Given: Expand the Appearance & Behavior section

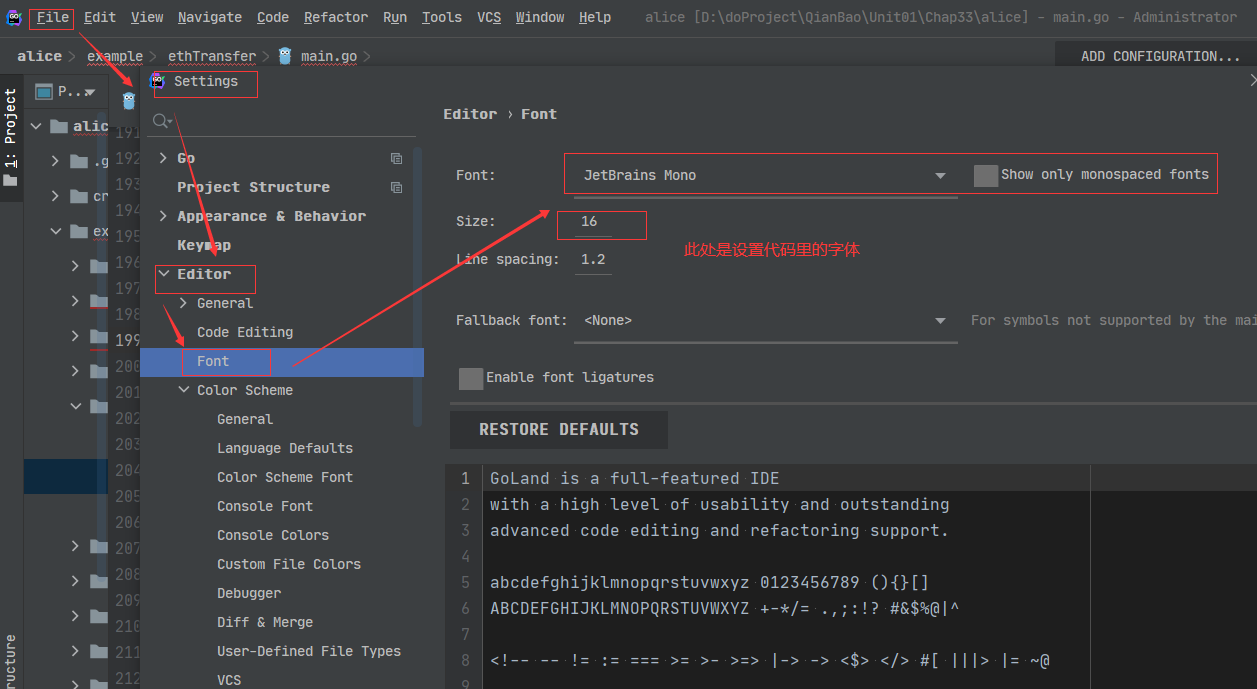Looking at the screenshot, I should click(164, 216).
